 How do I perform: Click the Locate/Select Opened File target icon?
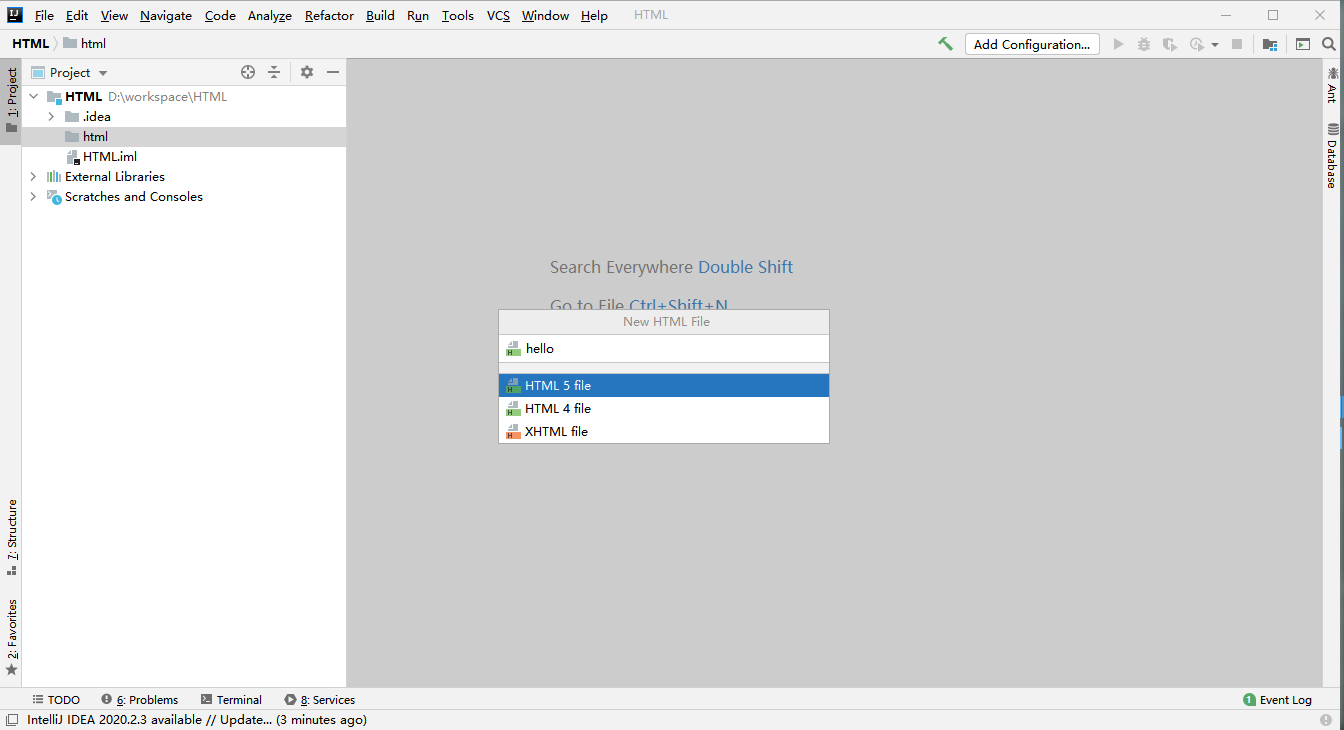(x=248, y=72)
